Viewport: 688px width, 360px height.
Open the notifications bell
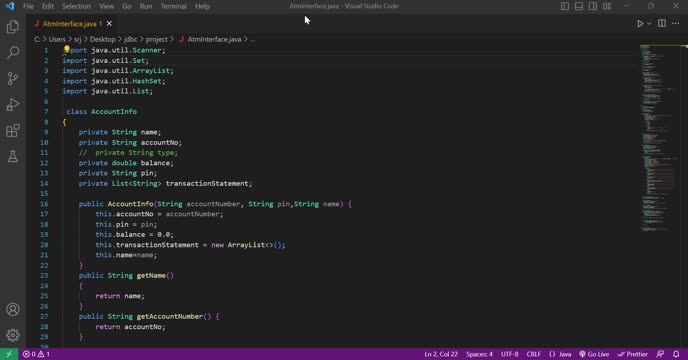click(x=676, y=354)
